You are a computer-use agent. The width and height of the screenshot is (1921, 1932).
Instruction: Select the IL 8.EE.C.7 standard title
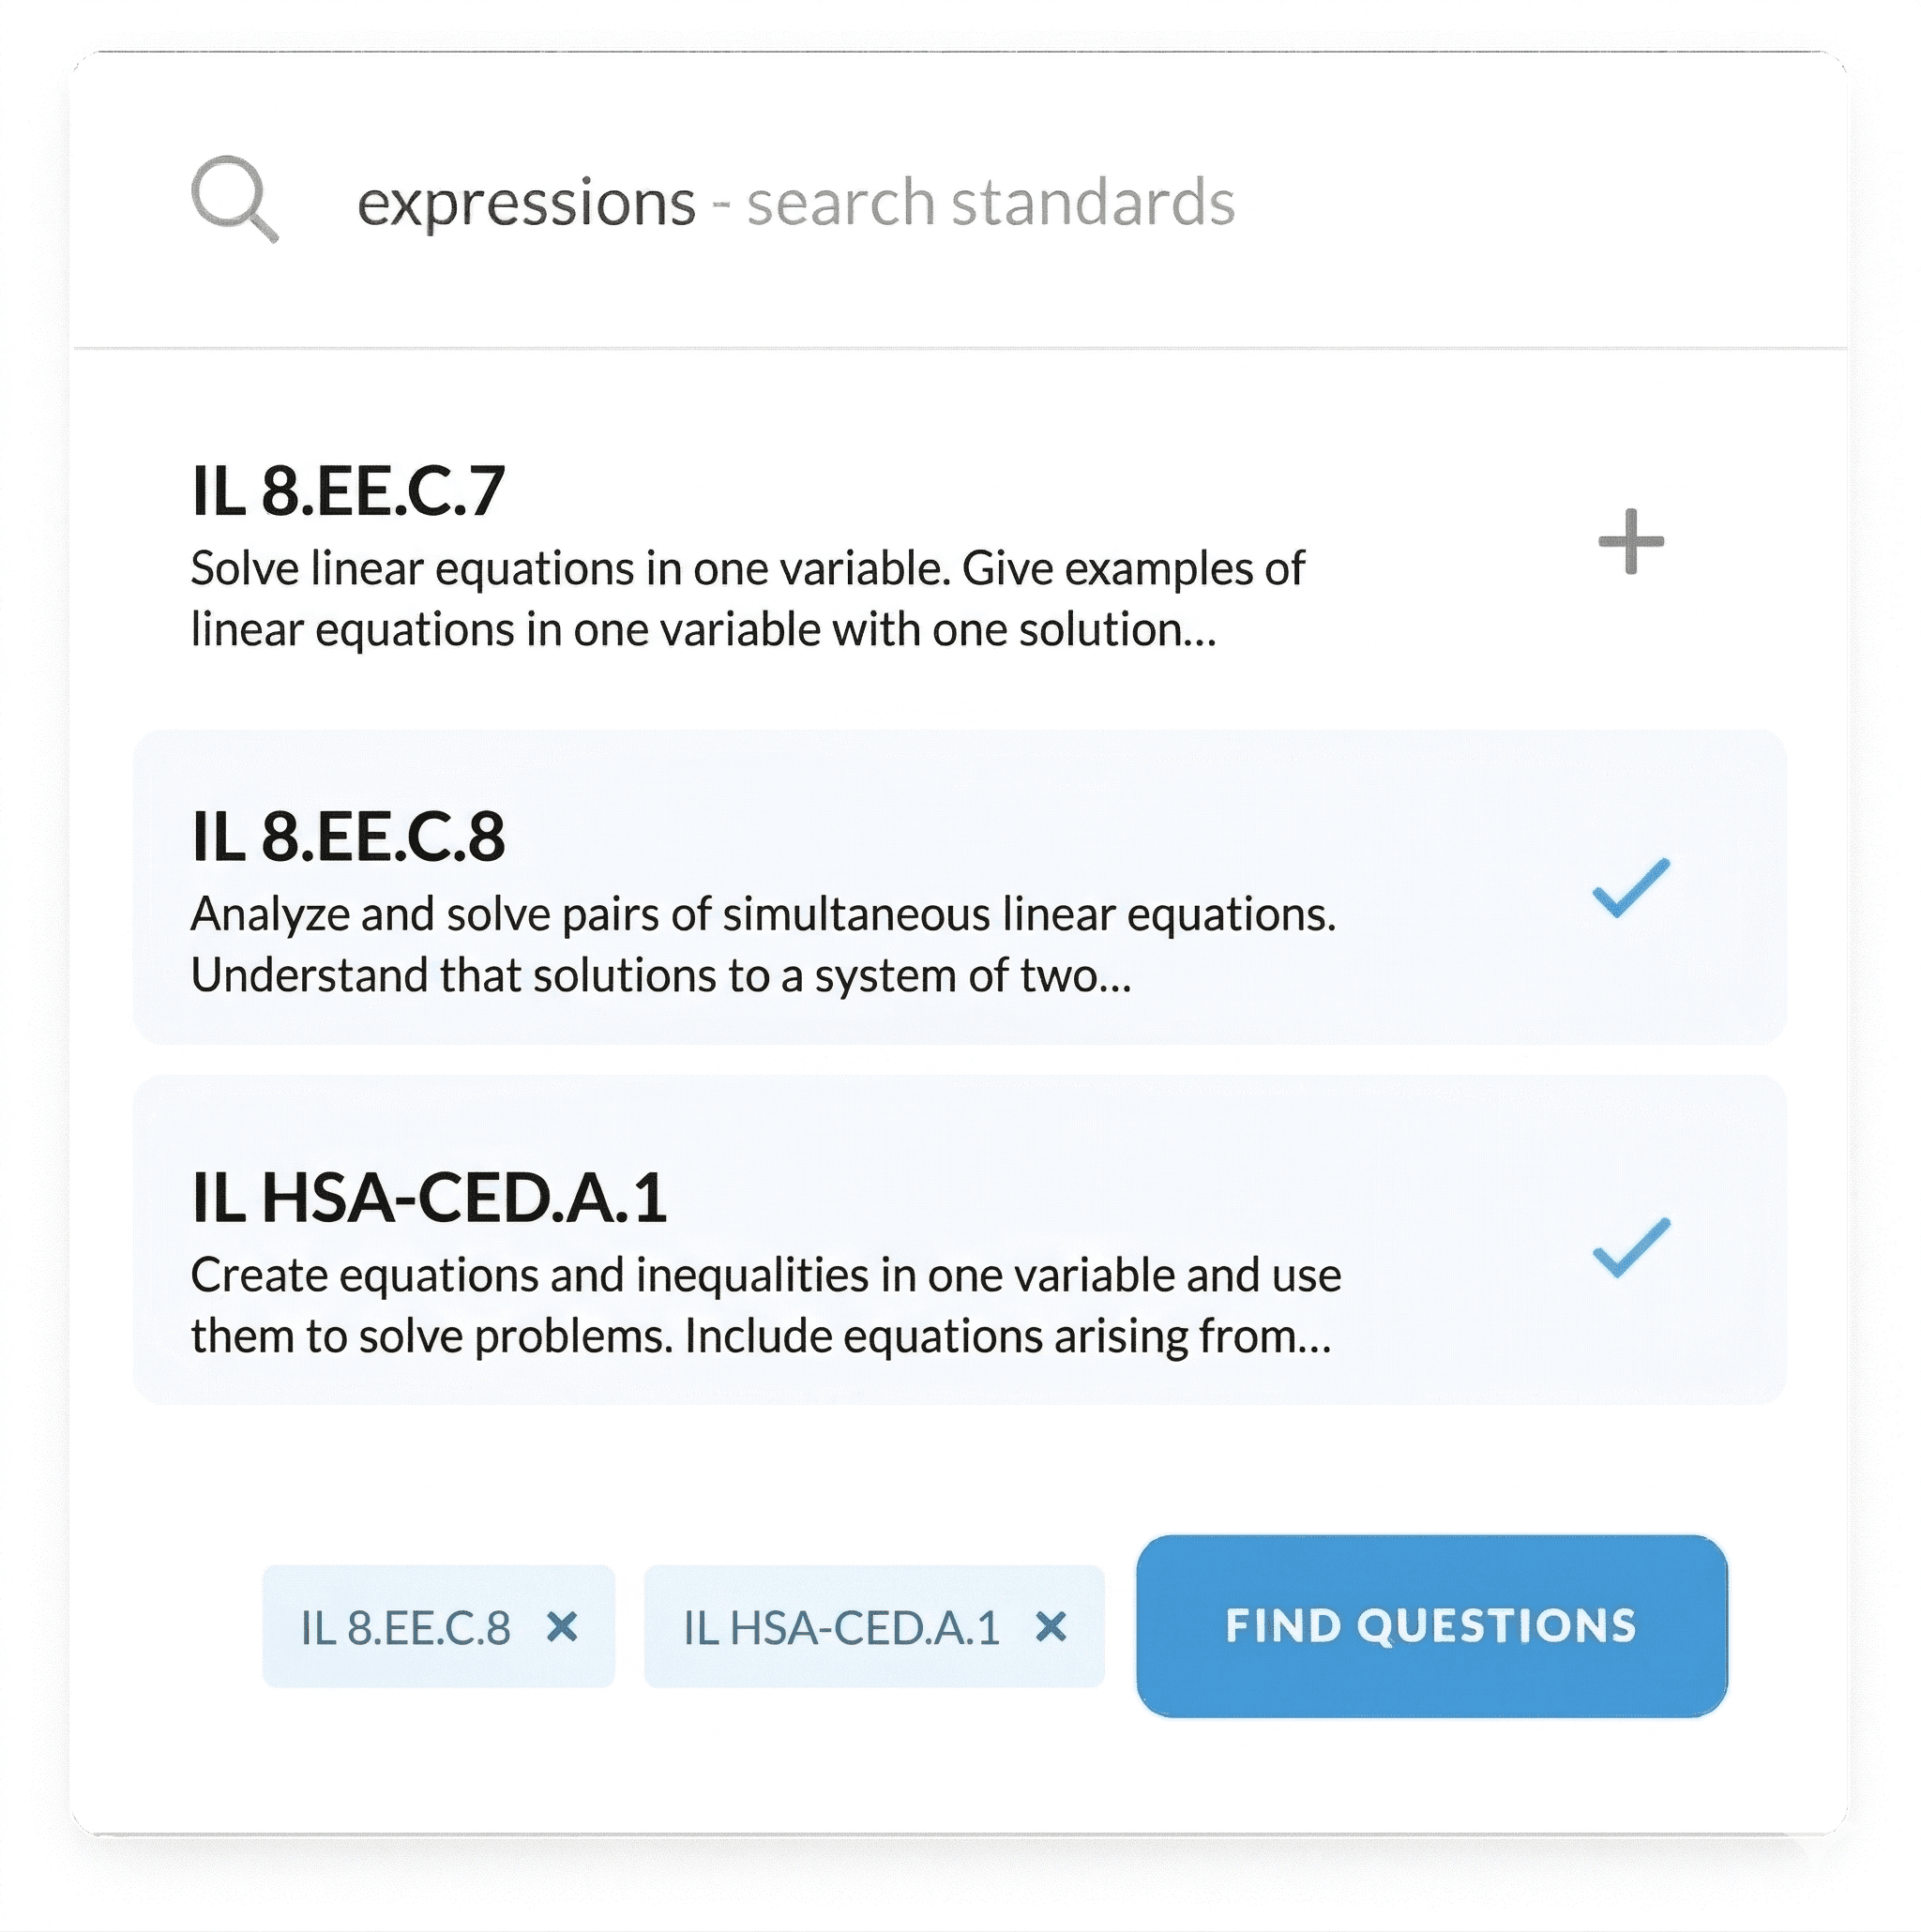click(348, 491)
